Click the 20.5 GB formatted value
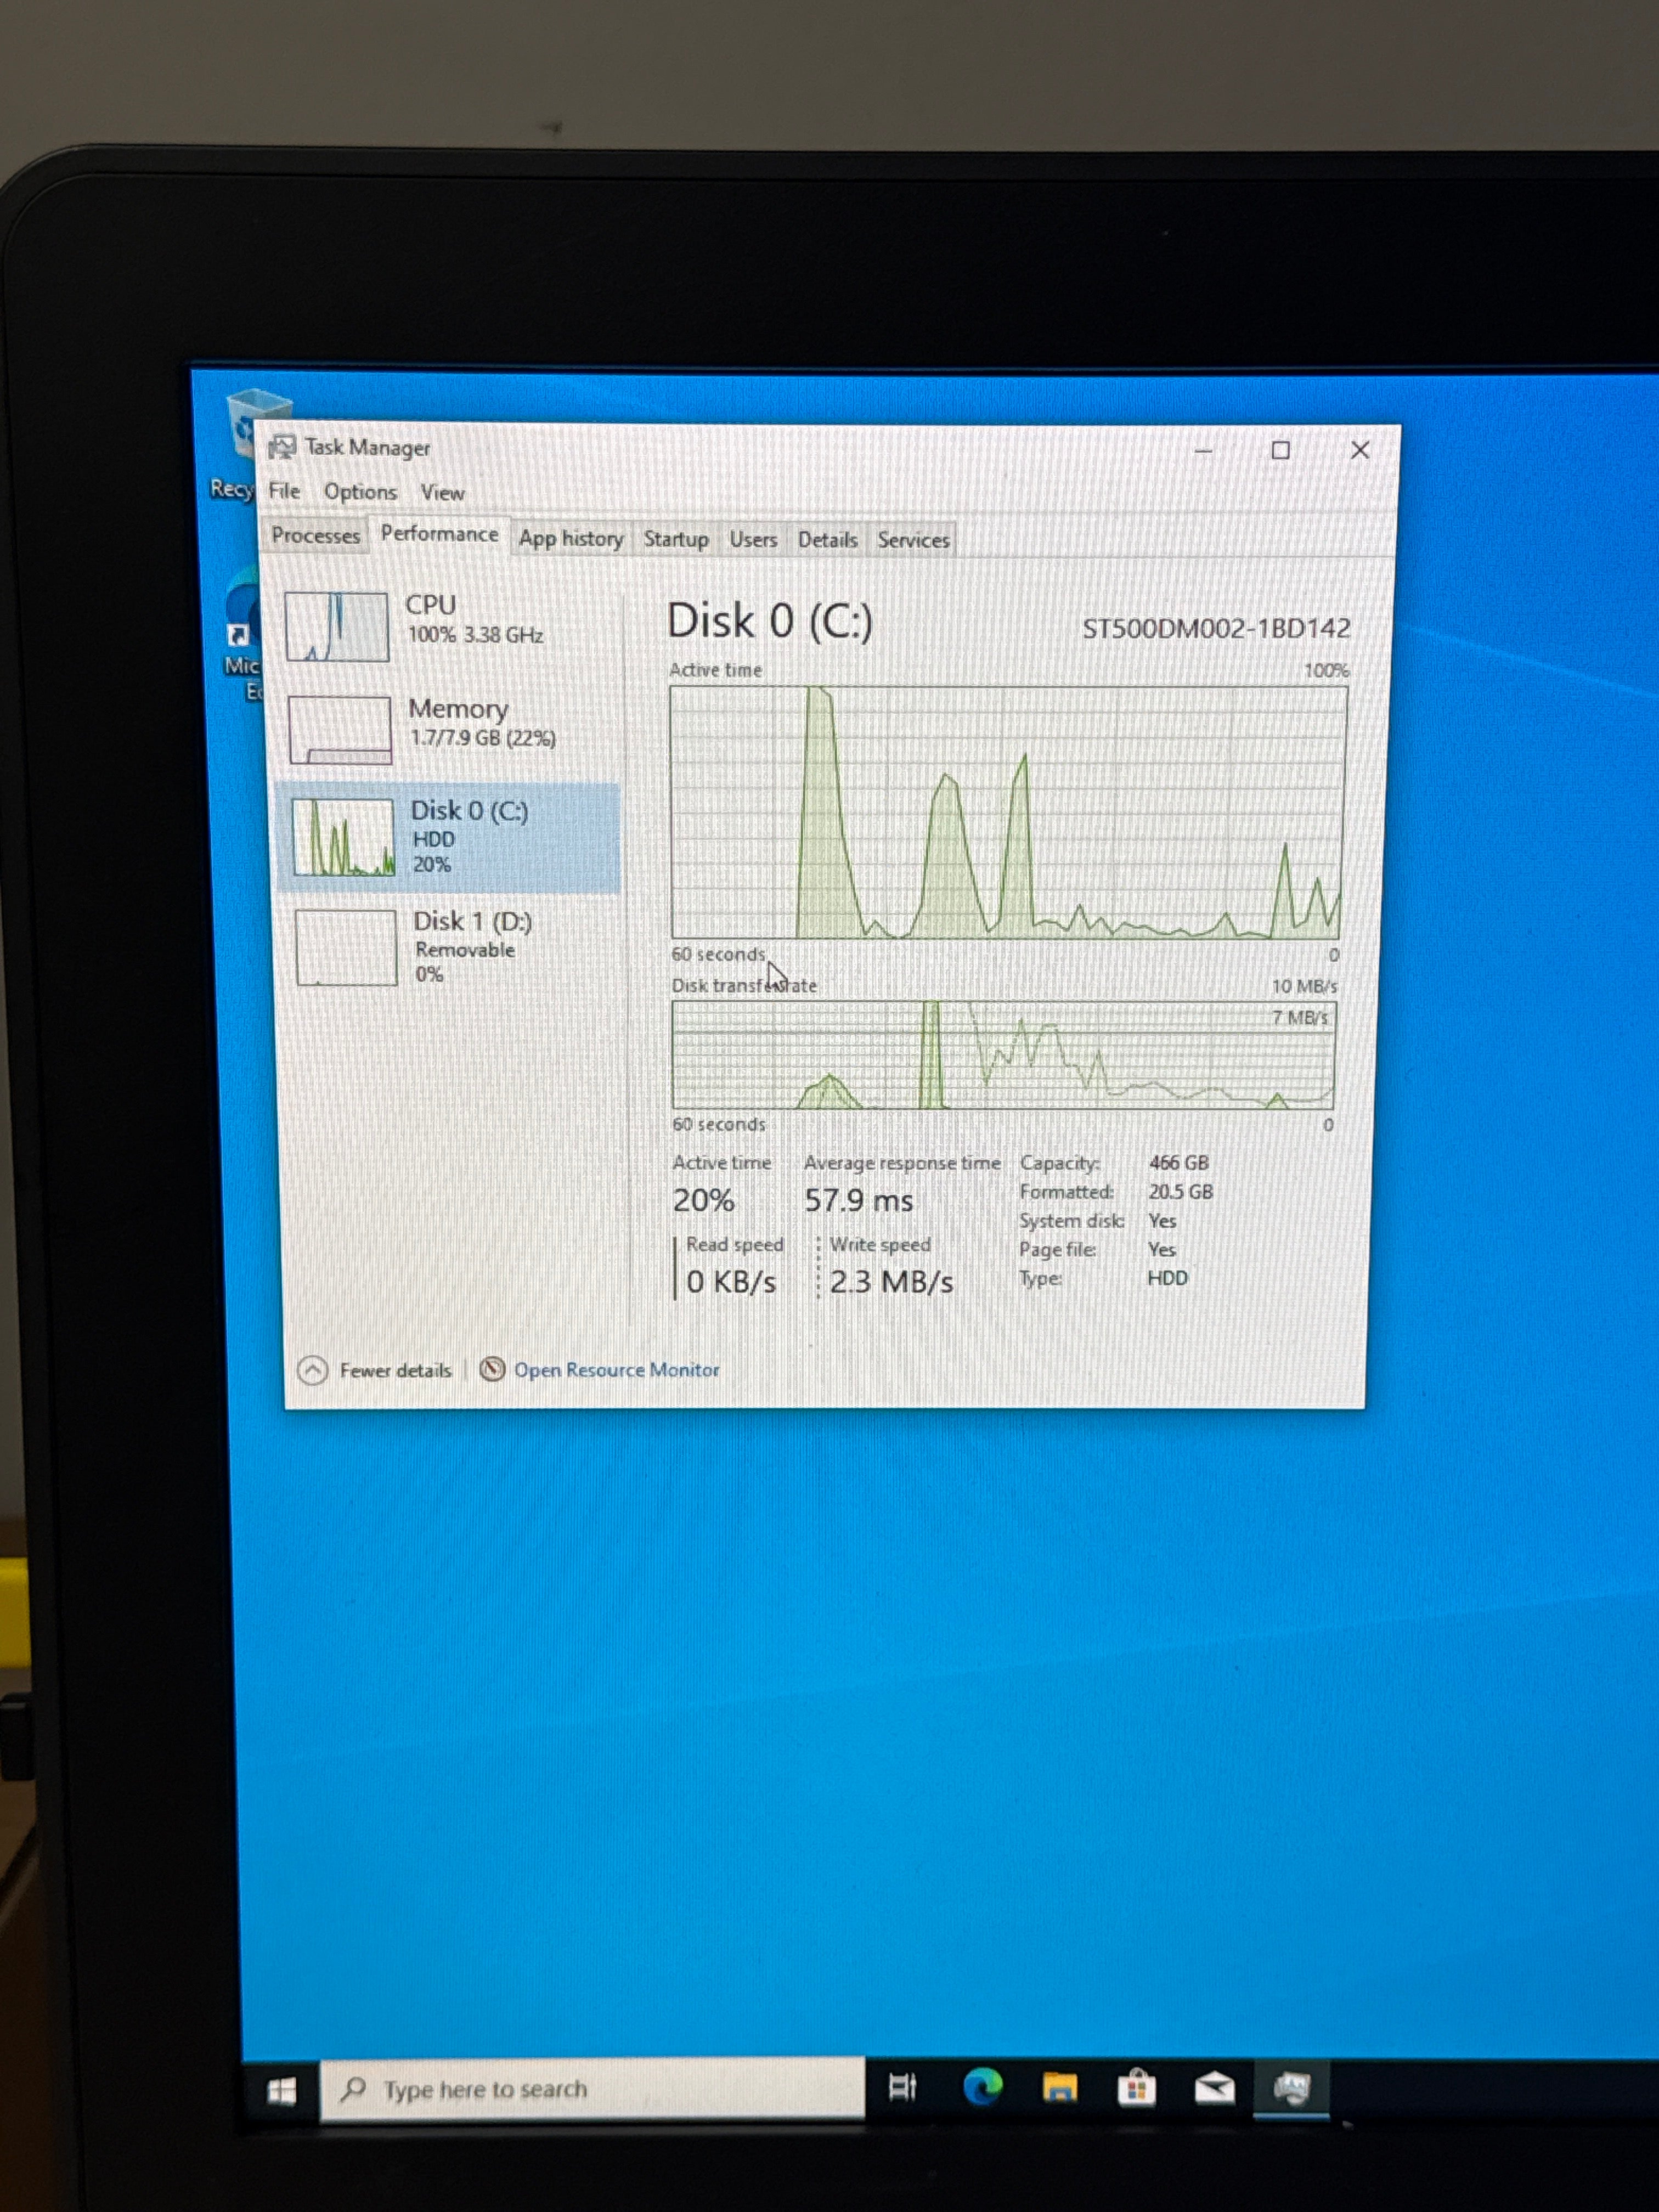 1180,1191
